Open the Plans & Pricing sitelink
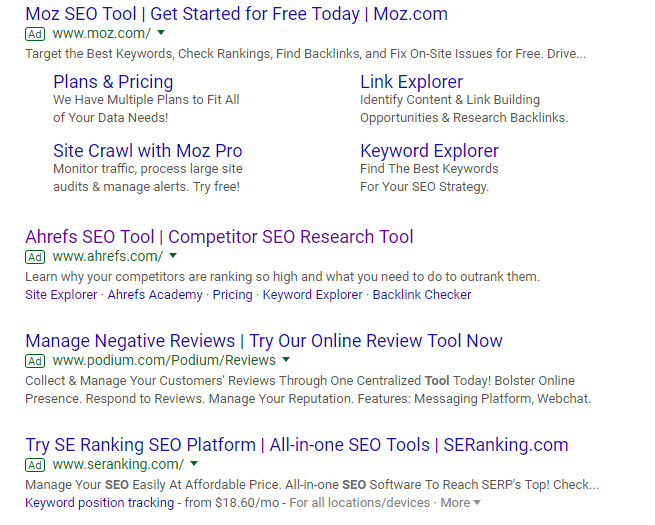Screen dimensions: 655x525 (113, 82)
